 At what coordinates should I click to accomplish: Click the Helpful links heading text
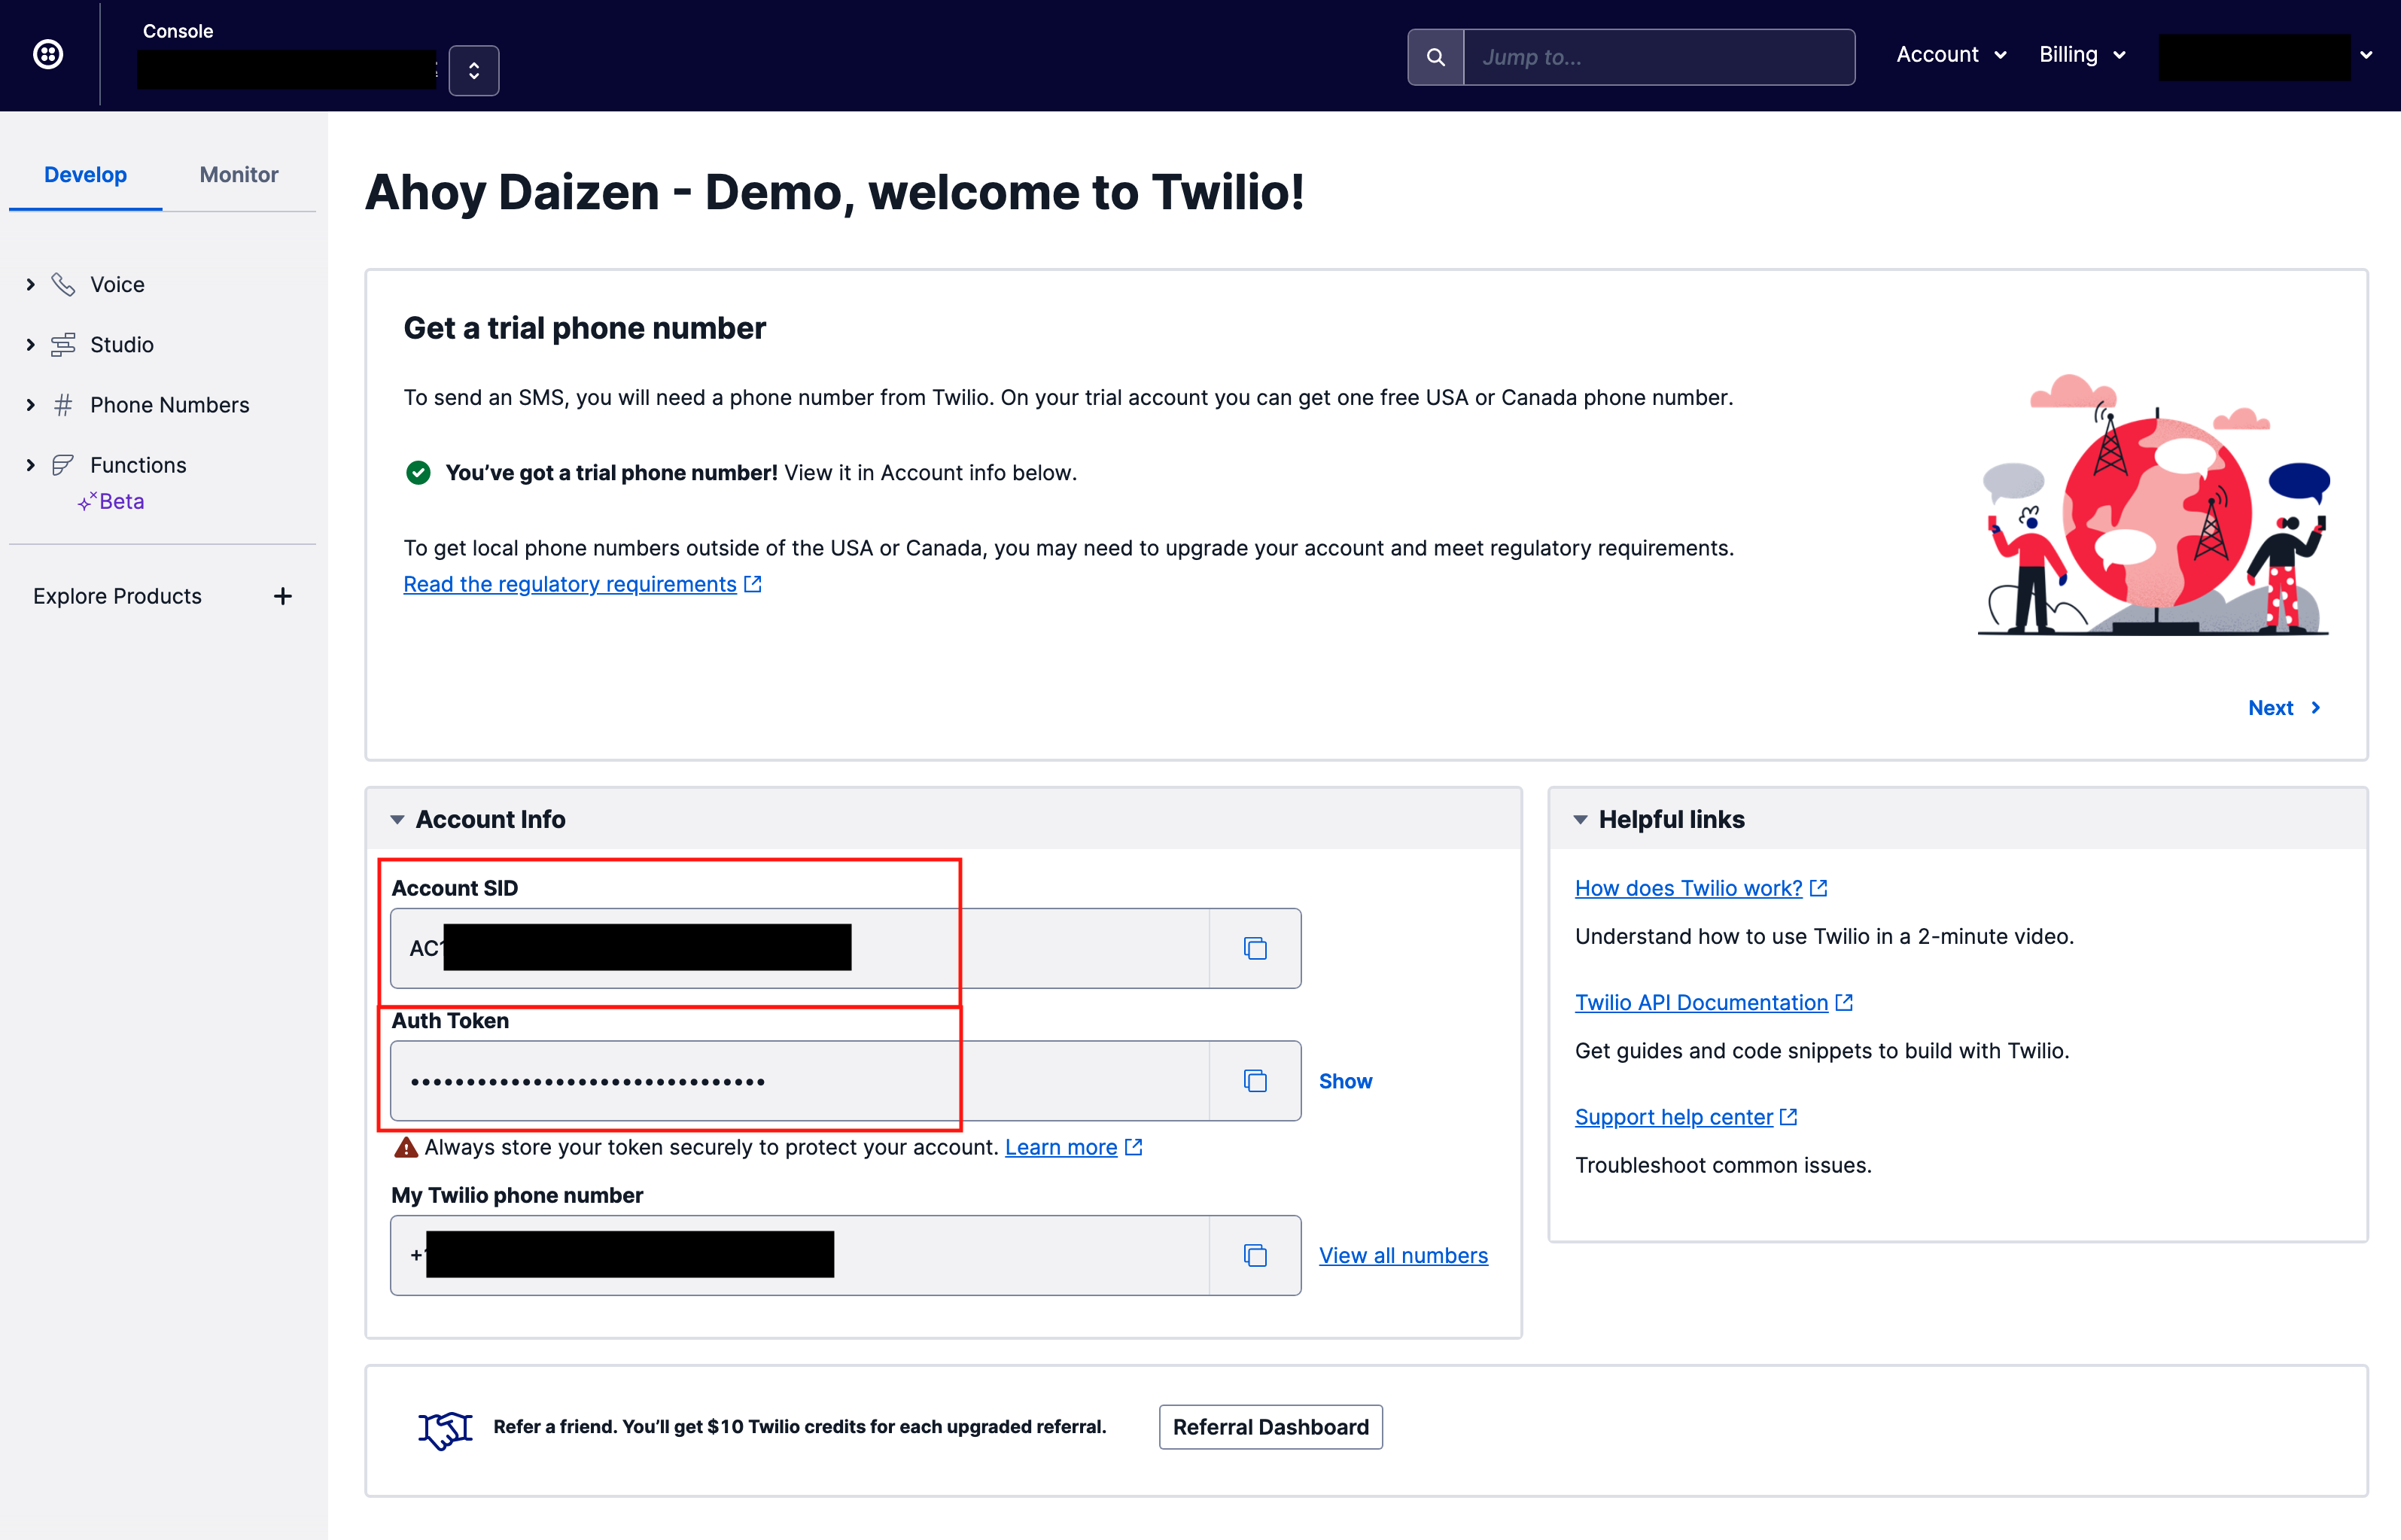(1671, 820)
